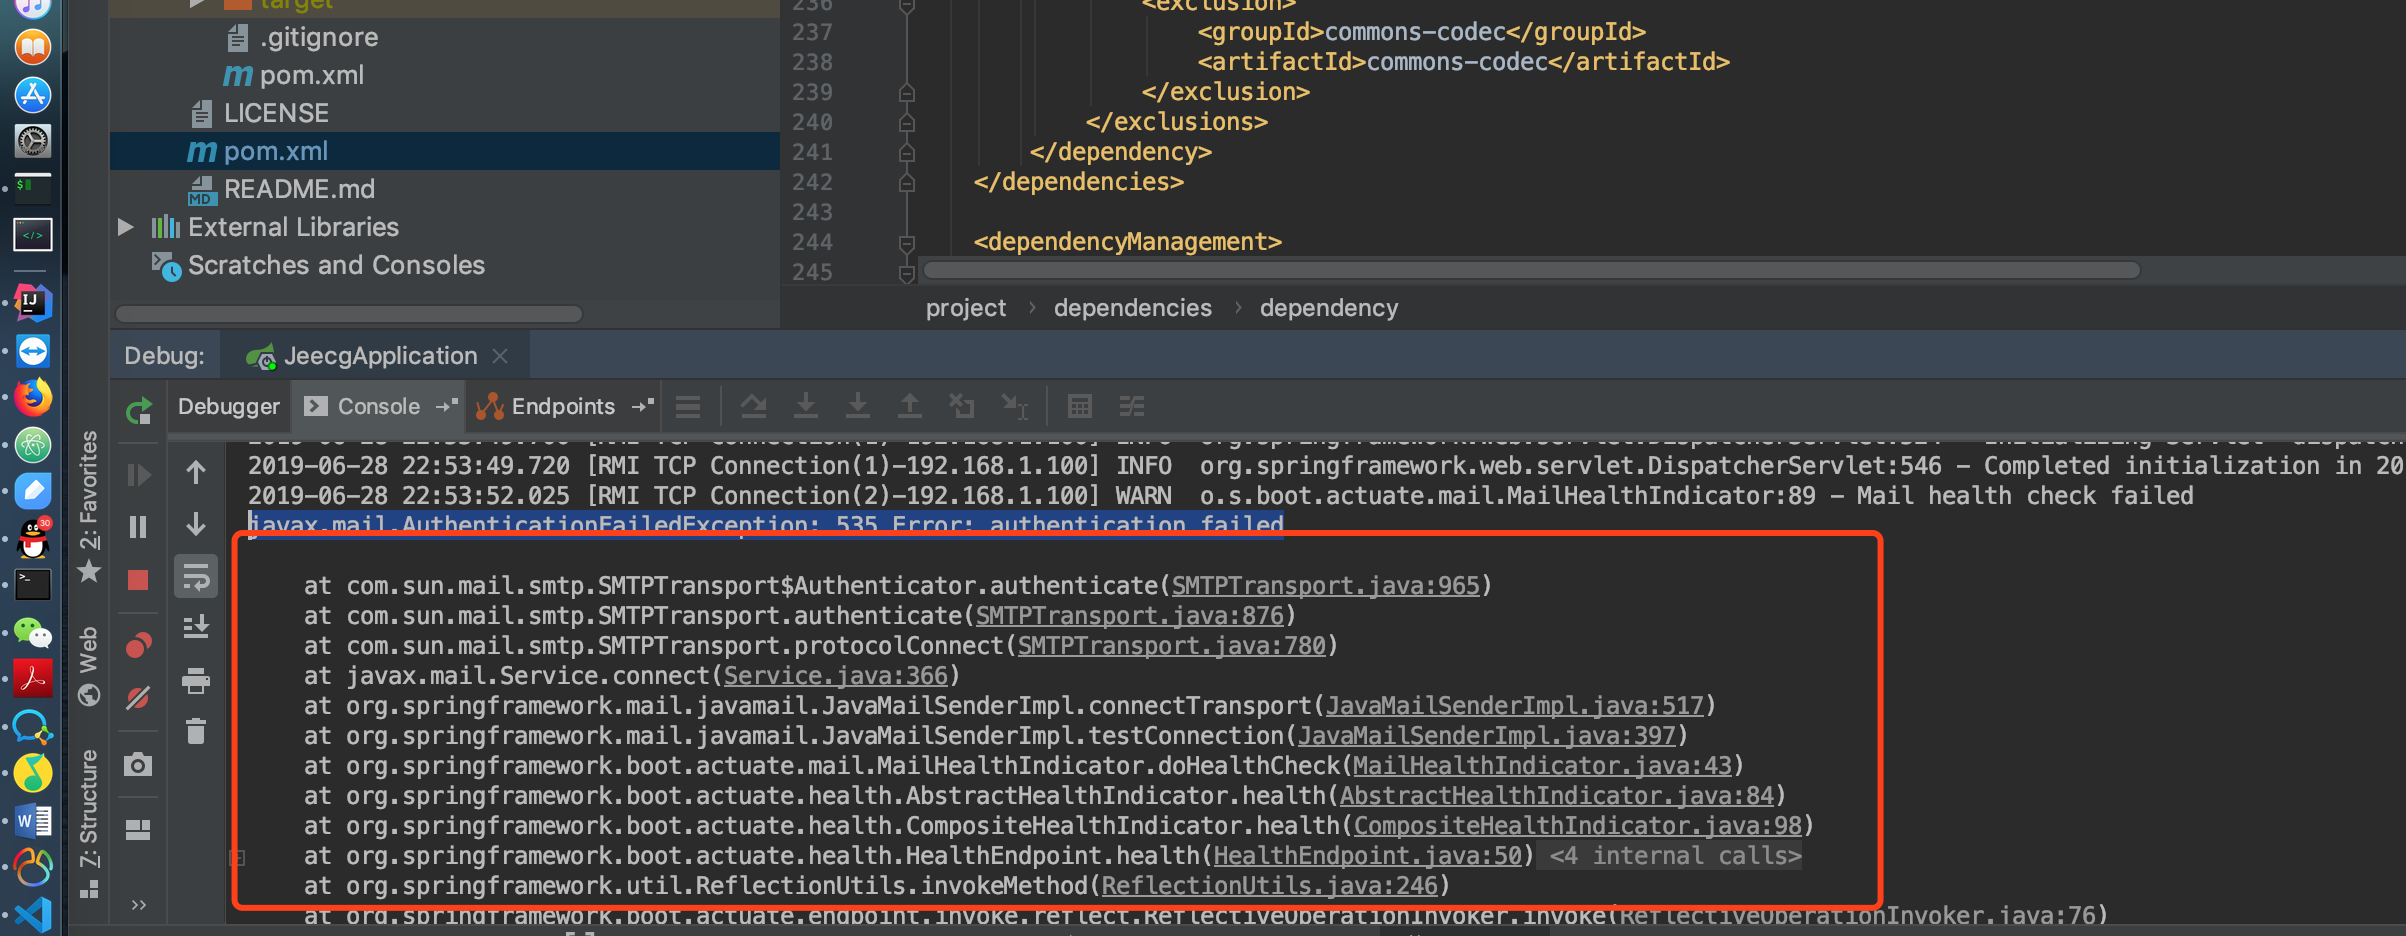Image resolution: width=2406 pixels, height=936 pixels.
Task: Expand the External Libraries node
Action: [124, 226]
